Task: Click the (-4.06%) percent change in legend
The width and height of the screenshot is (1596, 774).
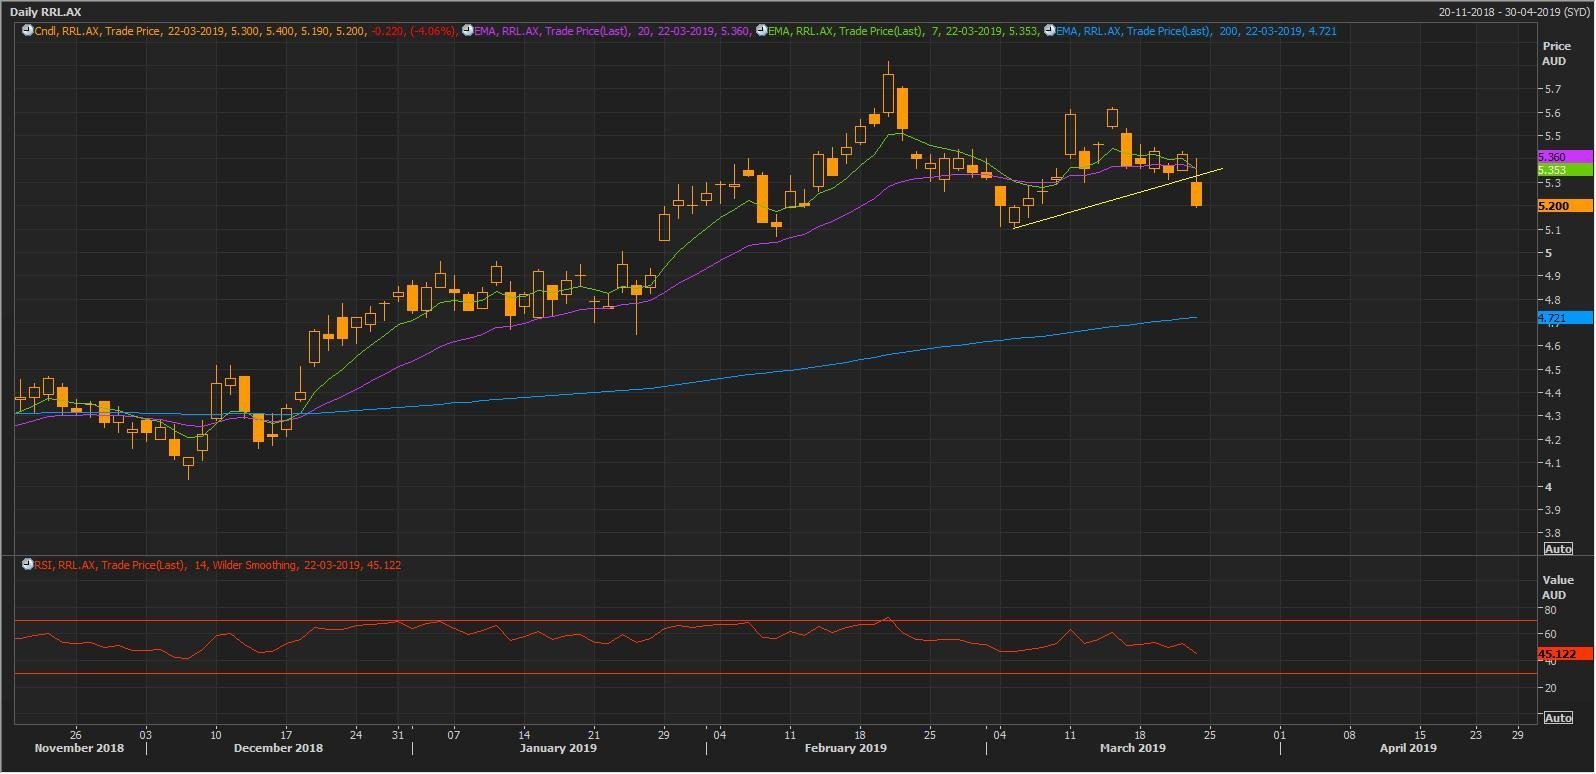Action: 432,31
